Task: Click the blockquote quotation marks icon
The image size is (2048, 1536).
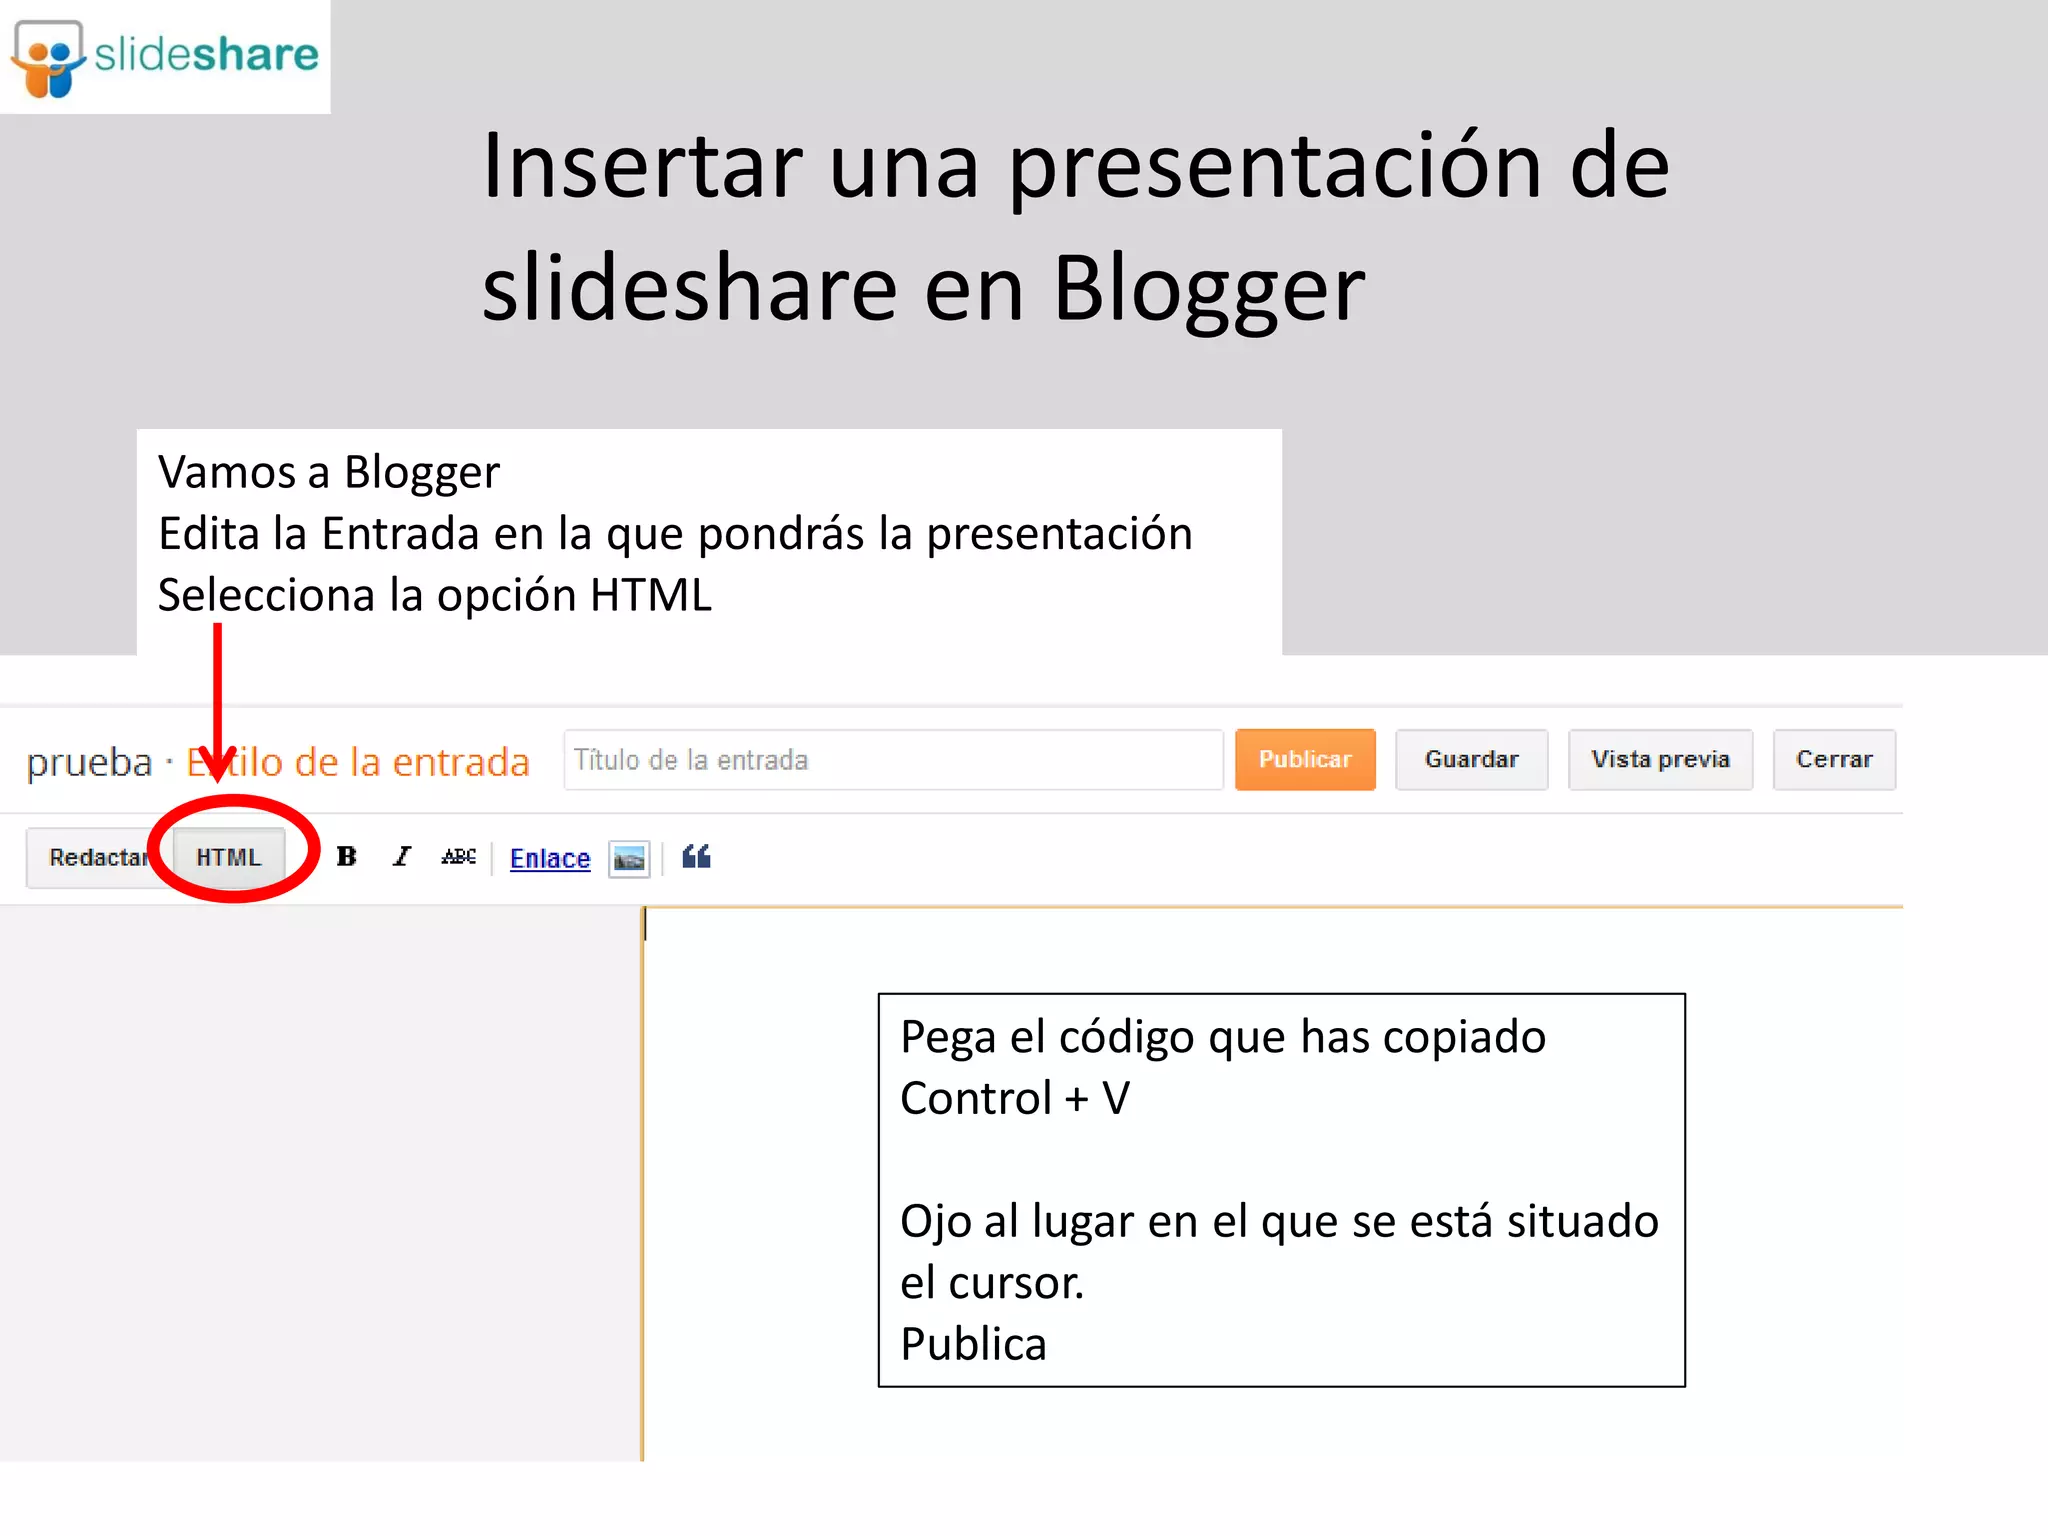Action: pos(696,857)
